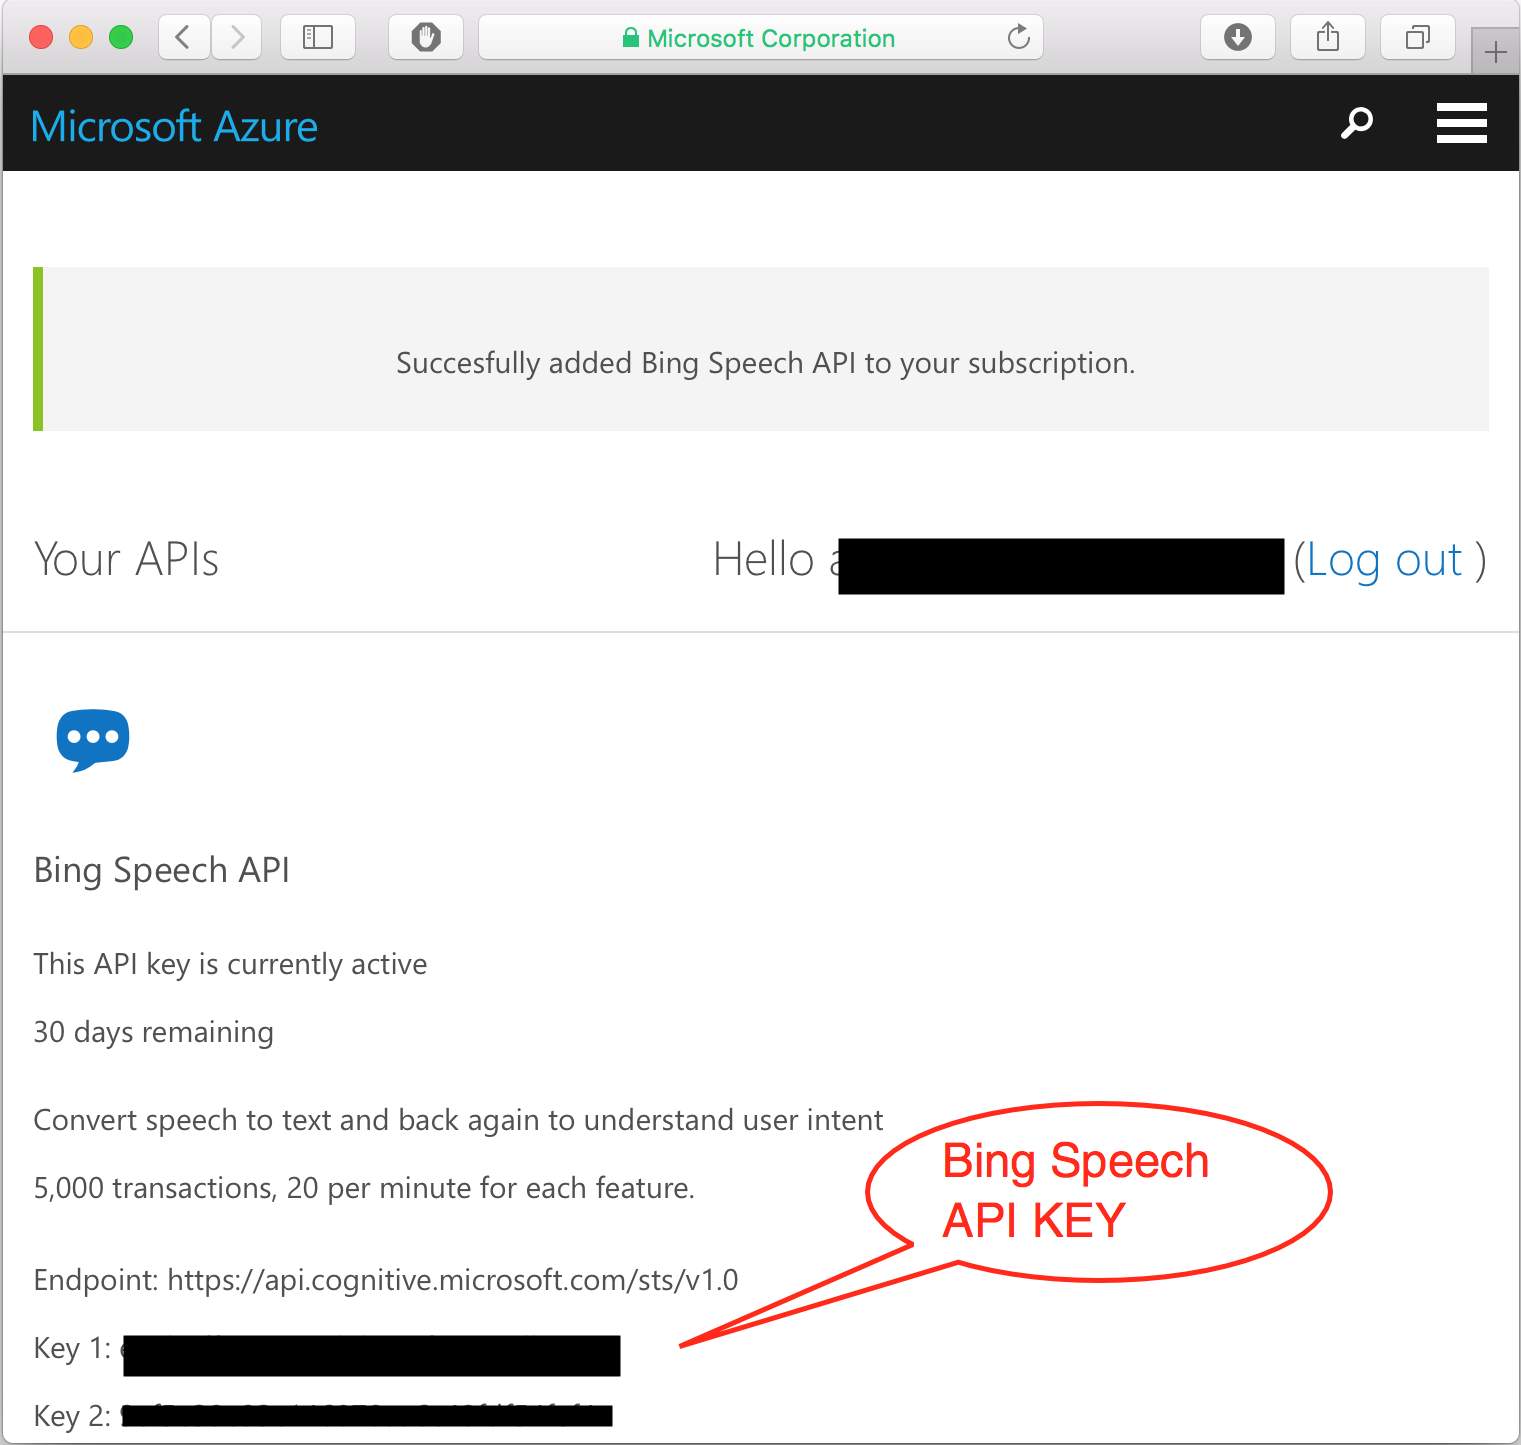Click the '5,000 transactions' quota text
1521x1445 pixels.
click(x=364, y=1188)
